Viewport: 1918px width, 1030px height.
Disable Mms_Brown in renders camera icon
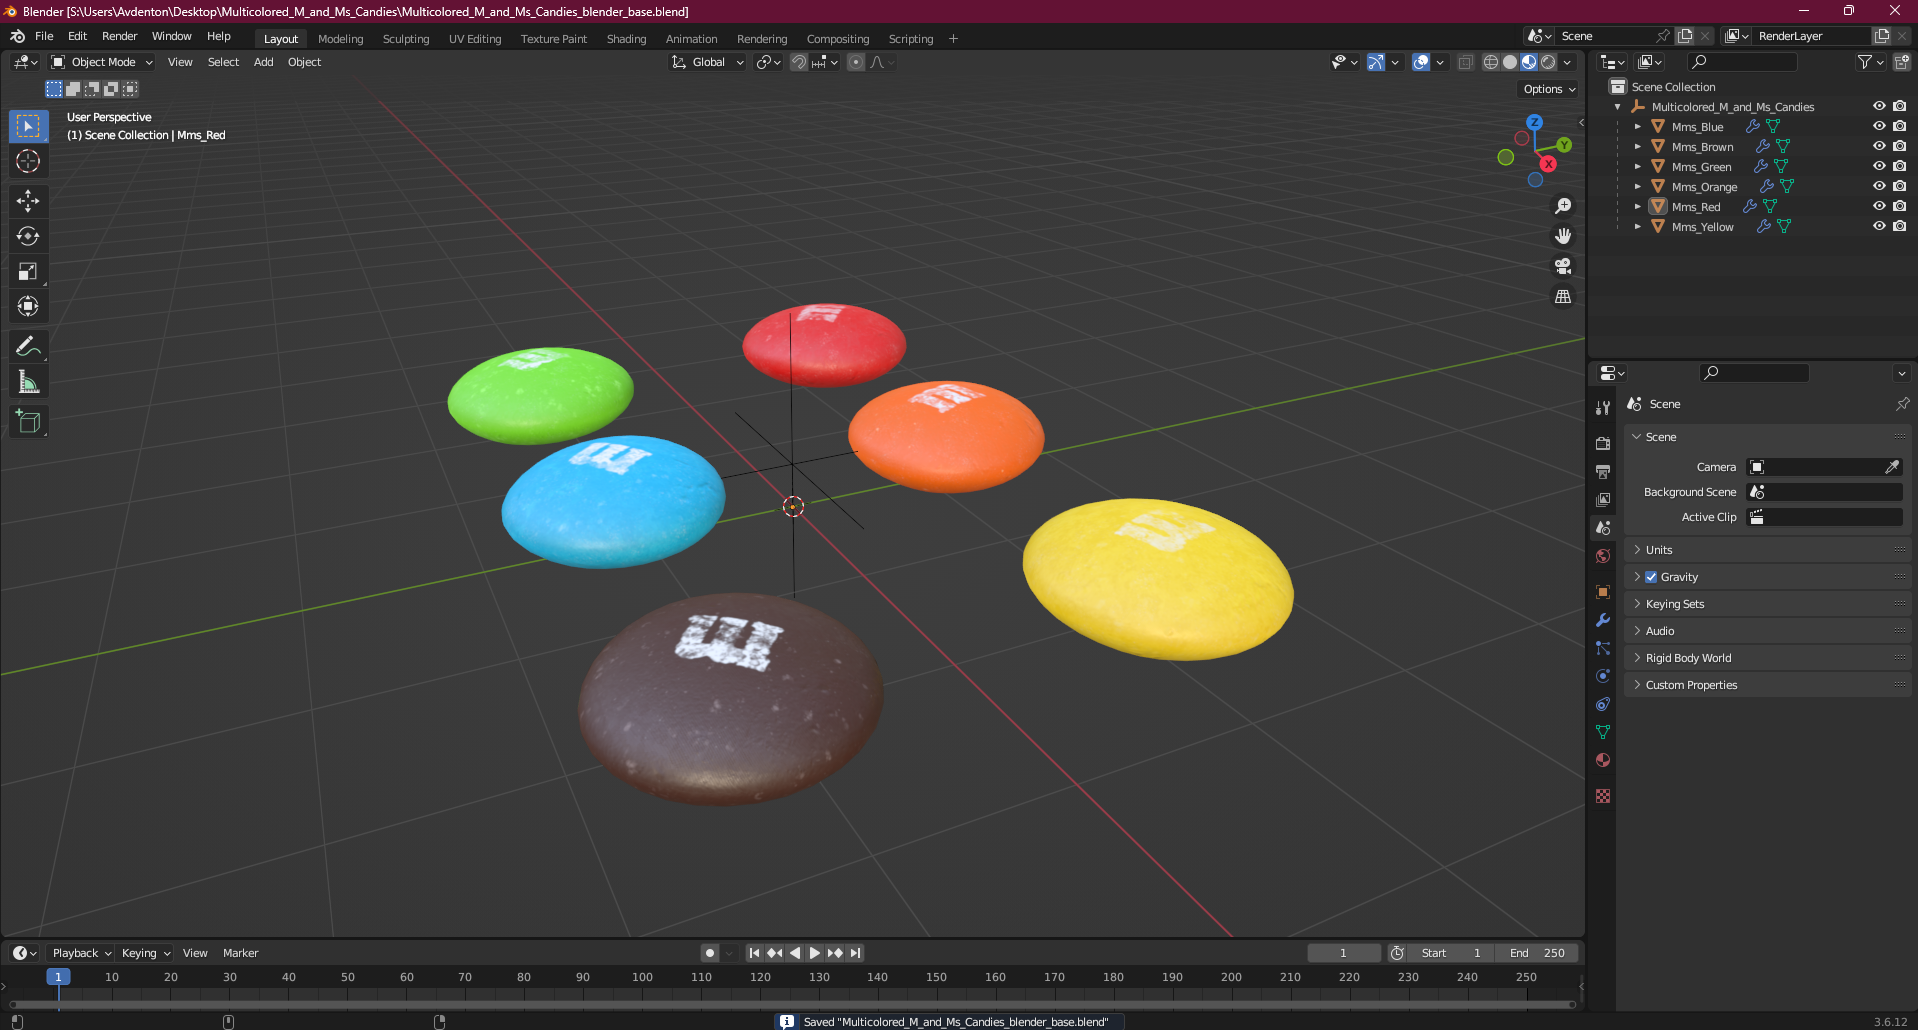tap(1899, 146)
